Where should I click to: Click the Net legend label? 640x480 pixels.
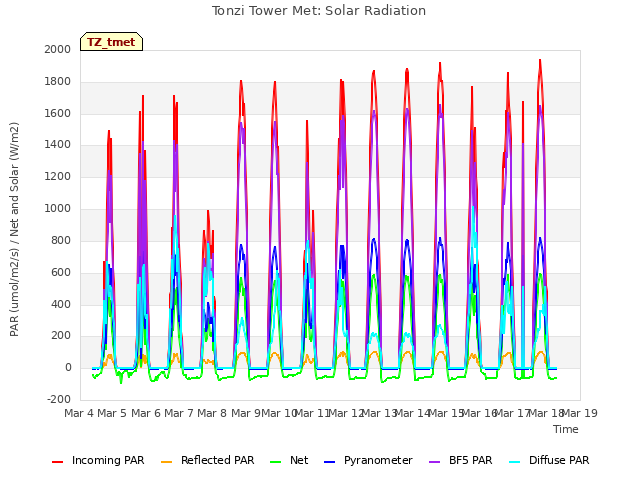(x=299, y=460)
